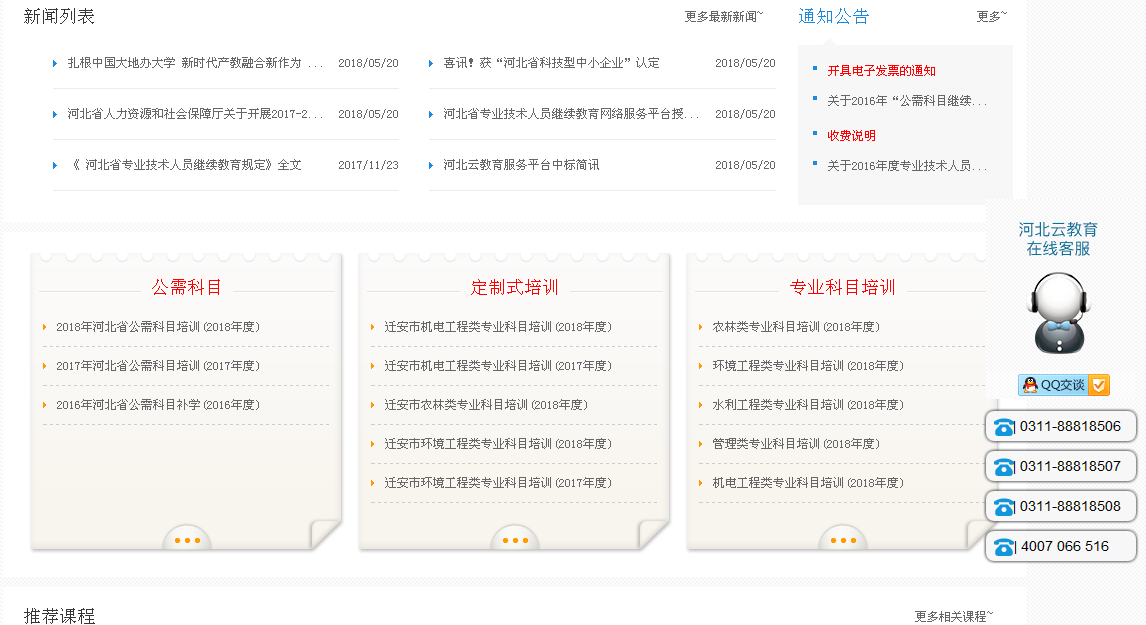This screenshot has width=1146, height=625.
Task: Open 《河北省专业技术人员继续教育规定》全文 news
Action: coord(186,165)
